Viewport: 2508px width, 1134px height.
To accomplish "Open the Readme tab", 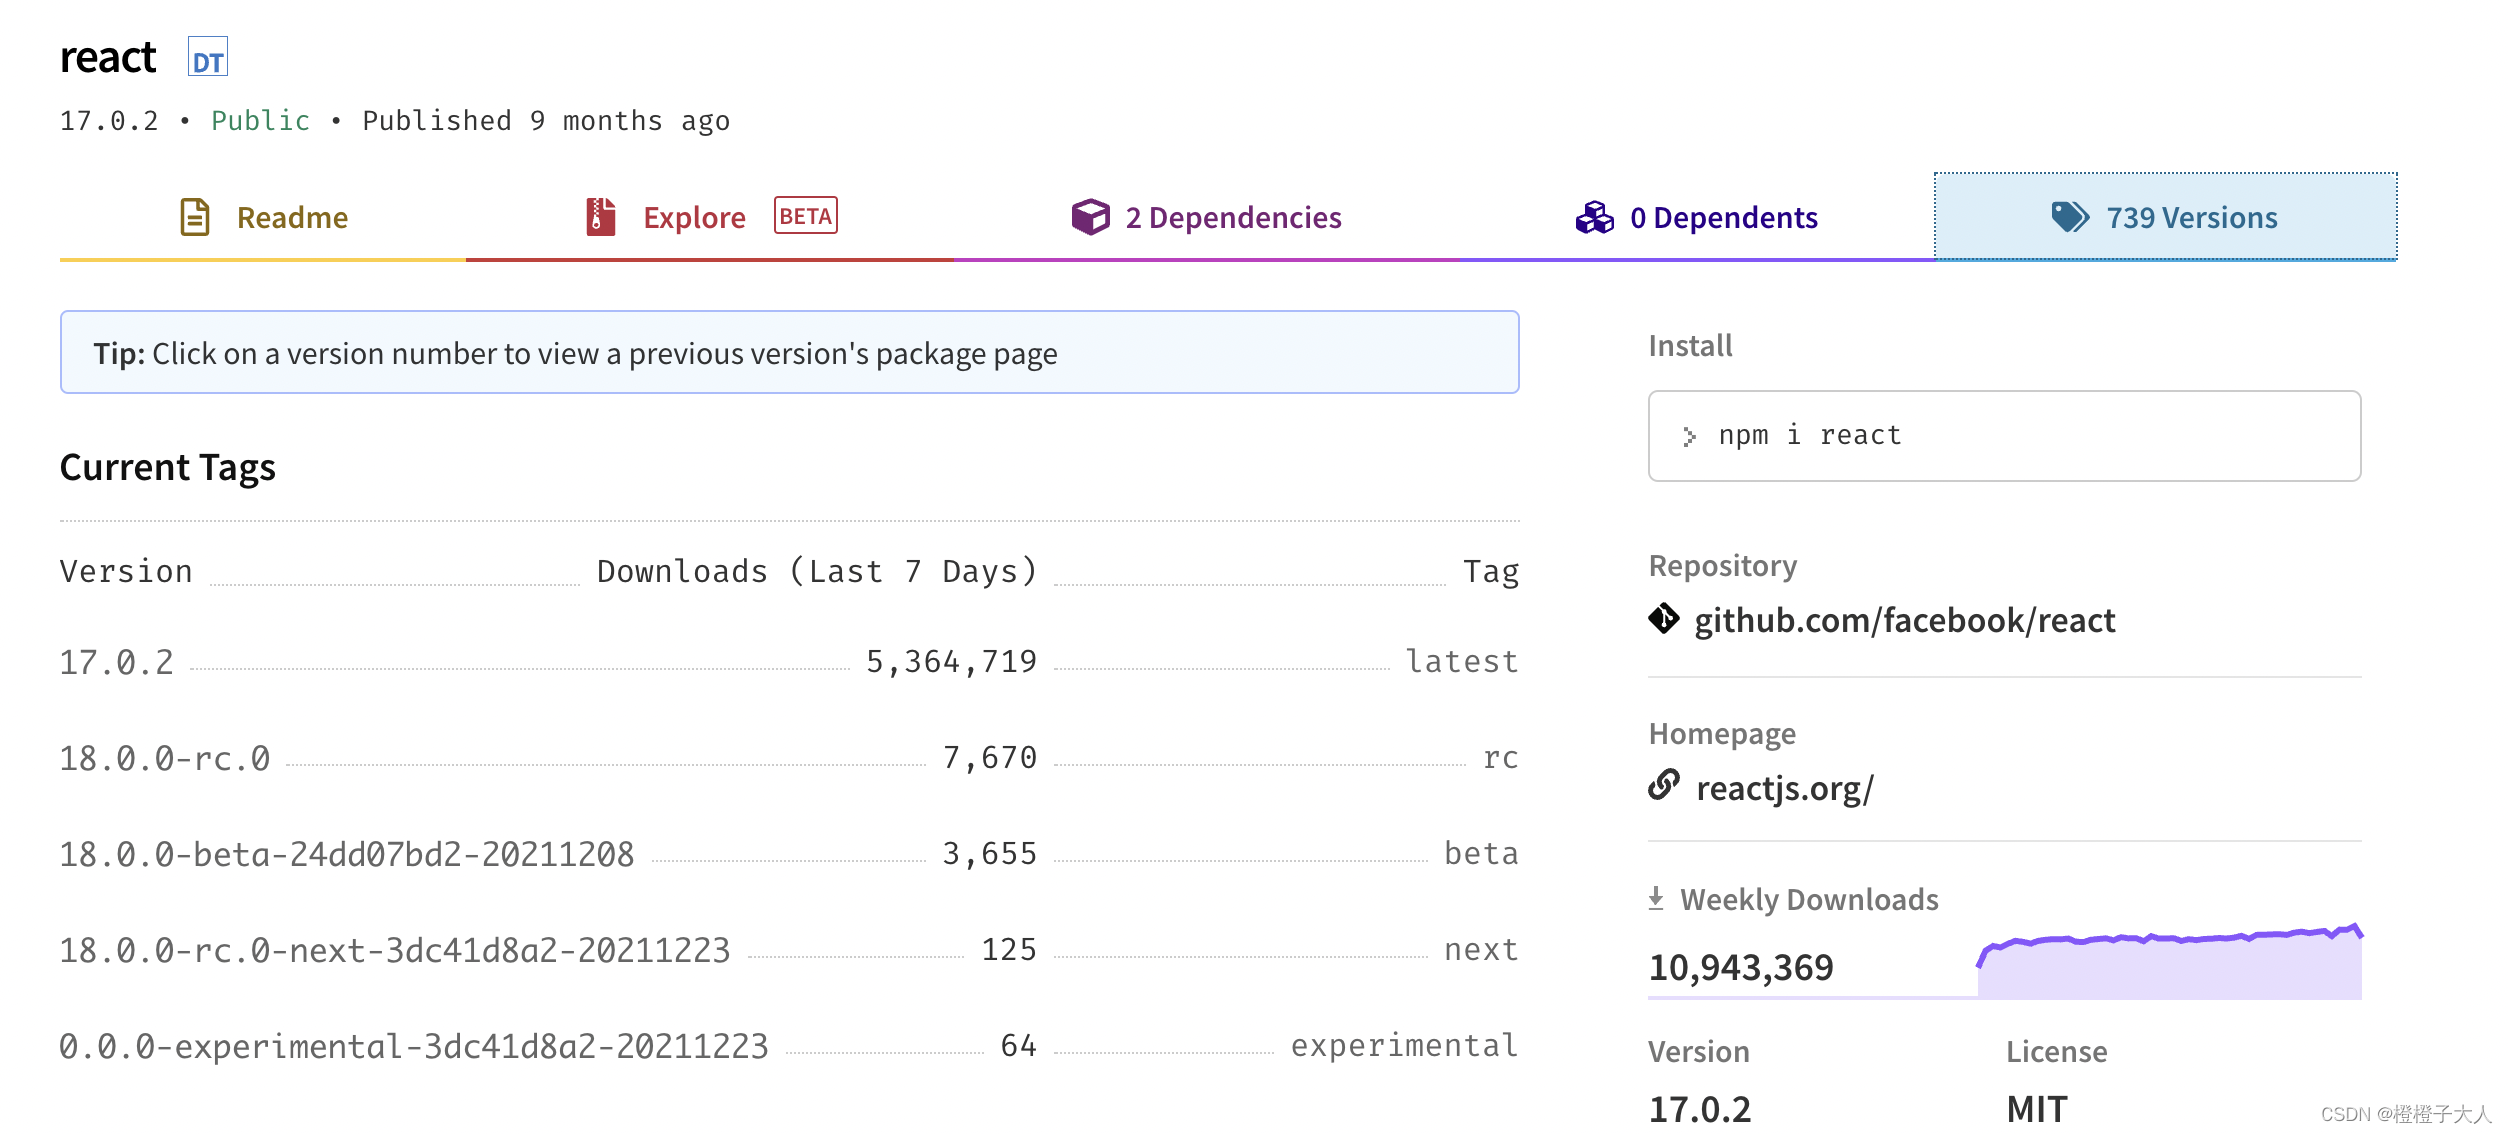I will click(263, 217).
